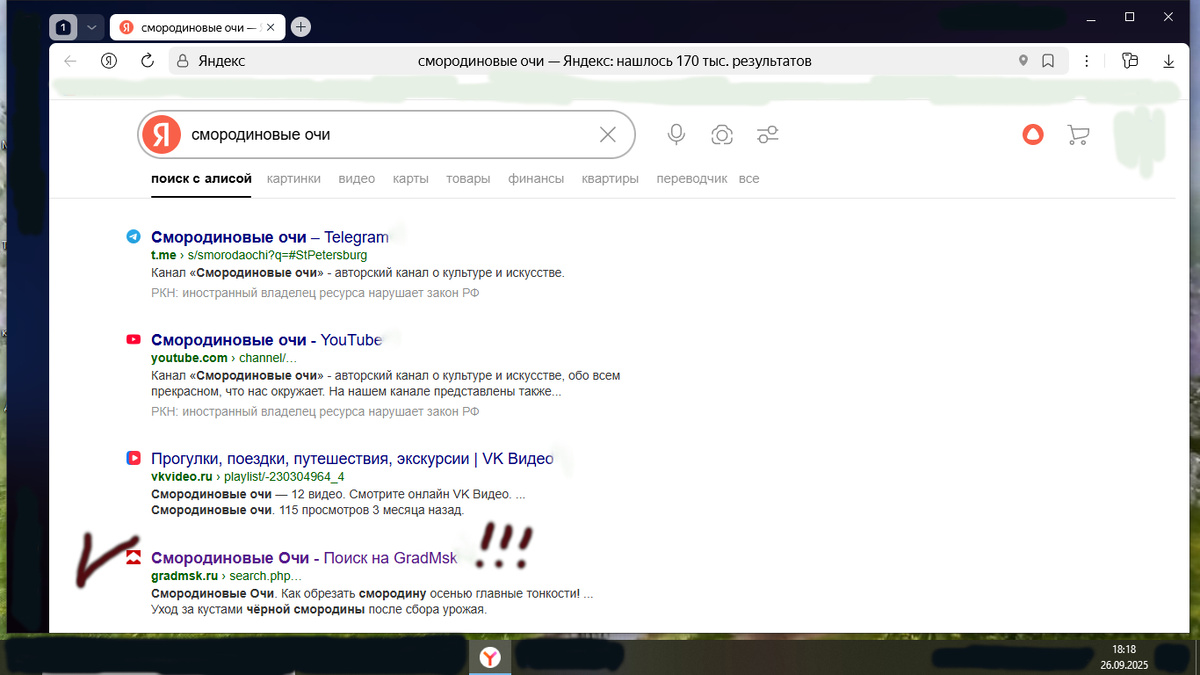Viewport: 1200px width, 675px height.
Task: Click the YouTube icon next to the result
Action: 133,339
